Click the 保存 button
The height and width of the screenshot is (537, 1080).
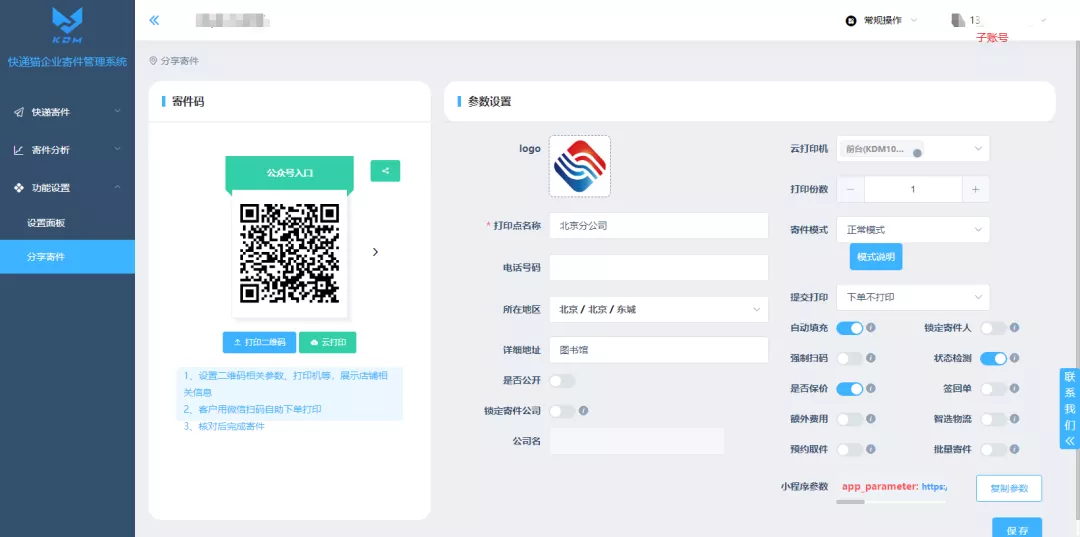(x=1017, y=529)
